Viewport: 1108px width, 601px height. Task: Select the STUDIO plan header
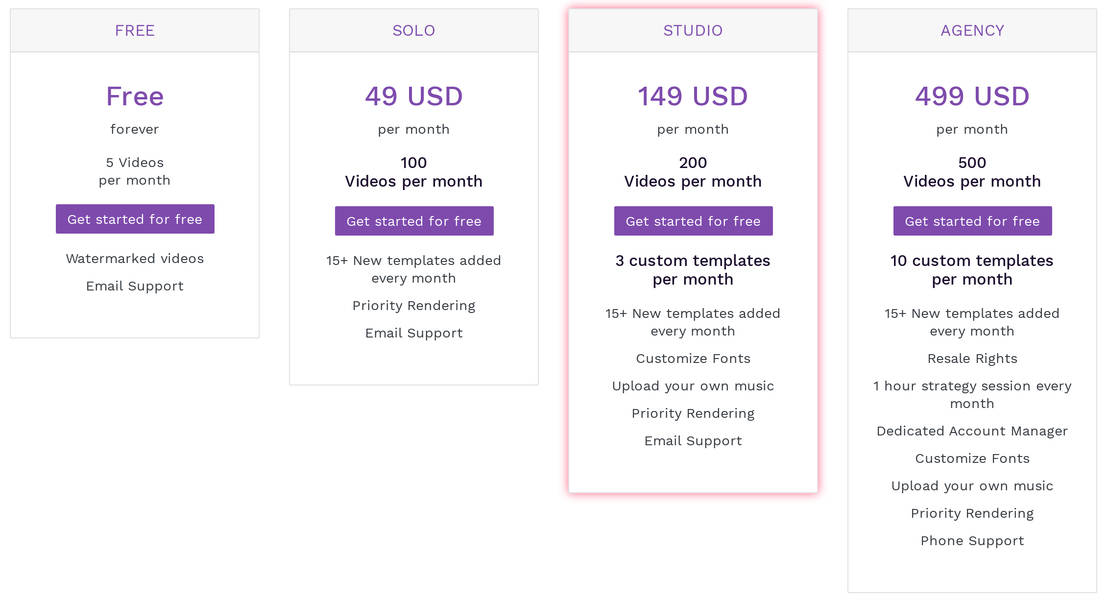(693, 30)
